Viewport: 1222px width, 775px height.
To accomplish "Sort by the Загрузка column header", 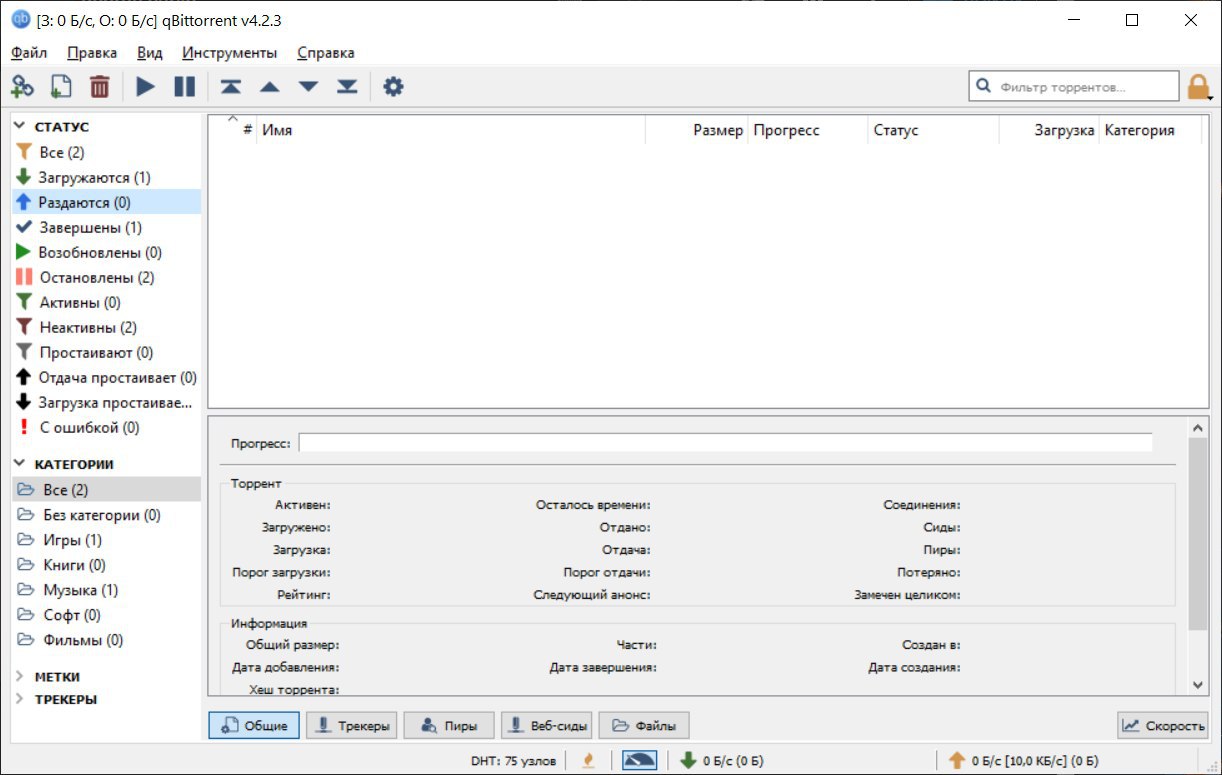I will 1049,131.
